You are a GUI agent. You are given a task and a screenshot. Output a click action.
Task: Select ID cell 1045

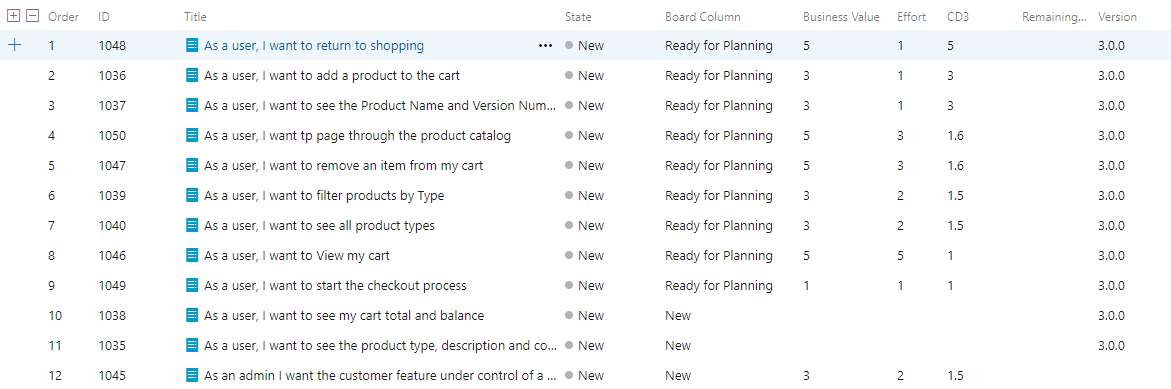112,375
